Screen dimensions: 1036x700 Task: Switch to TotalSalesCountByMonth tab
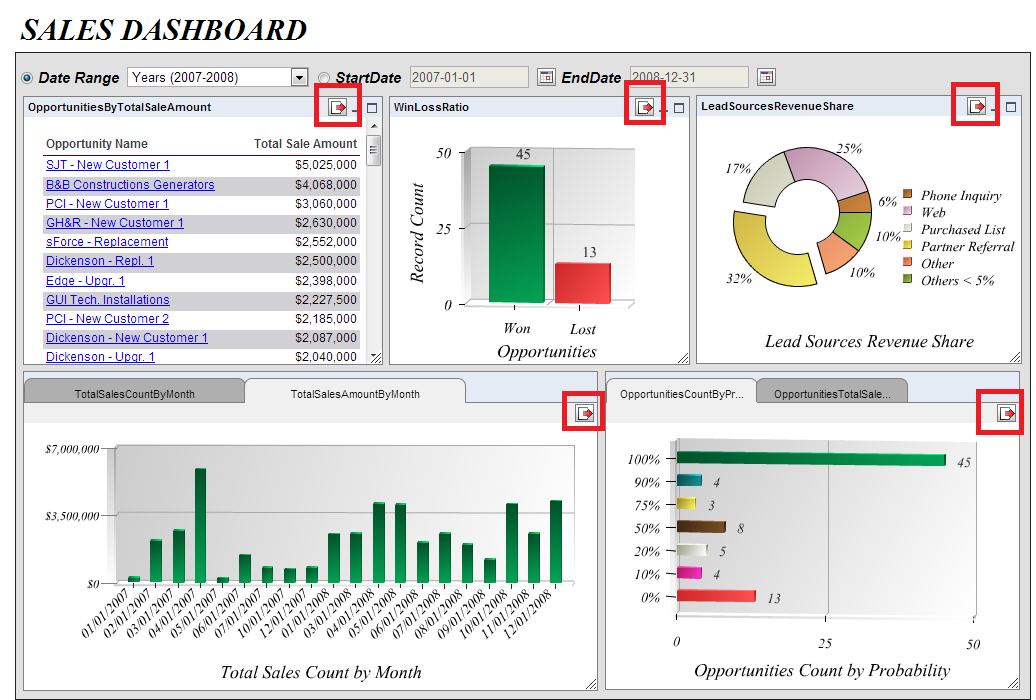point(134,394)
